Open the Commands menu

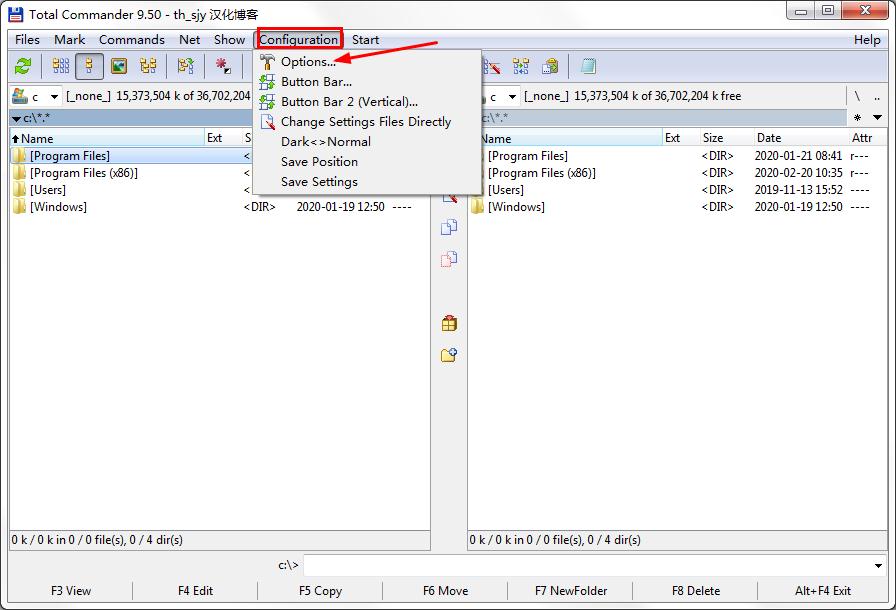pyautogui.click(x=132, y=39)
